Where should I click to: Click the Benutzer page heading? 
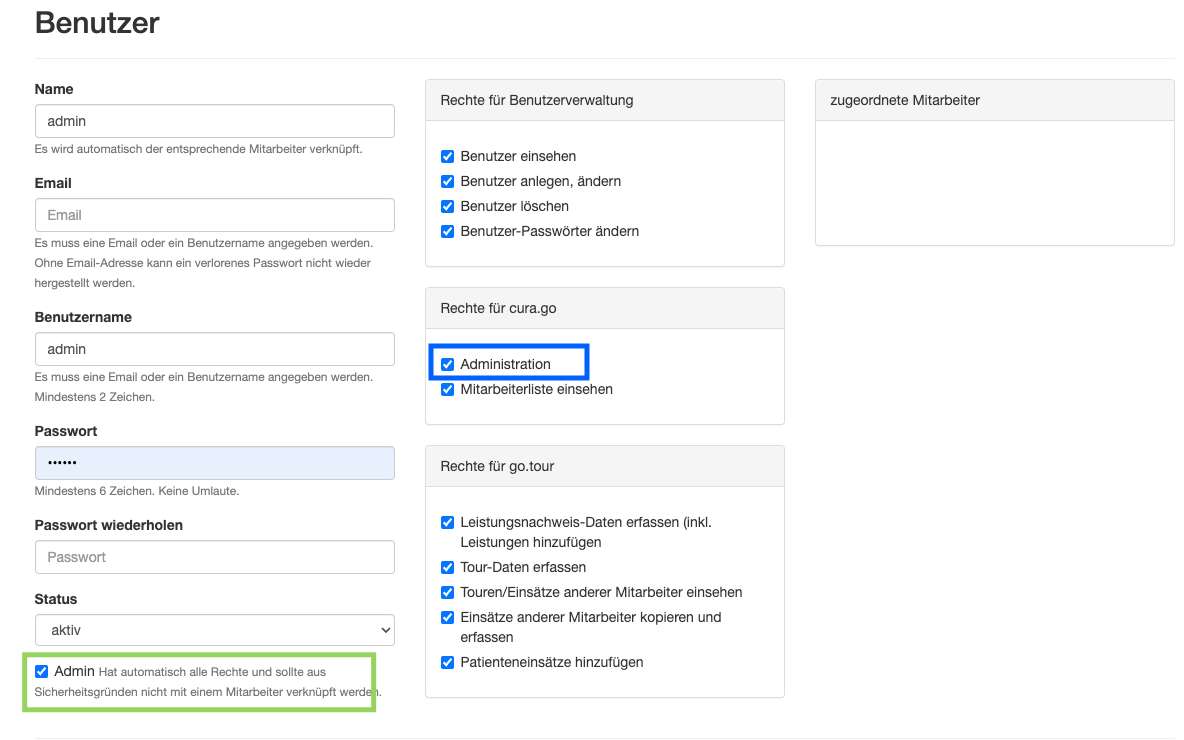[97, 23]
